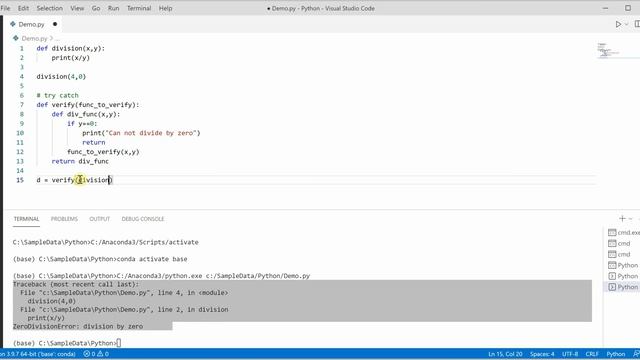Click Demo.py in the breadcrumb

click(34, 38)
